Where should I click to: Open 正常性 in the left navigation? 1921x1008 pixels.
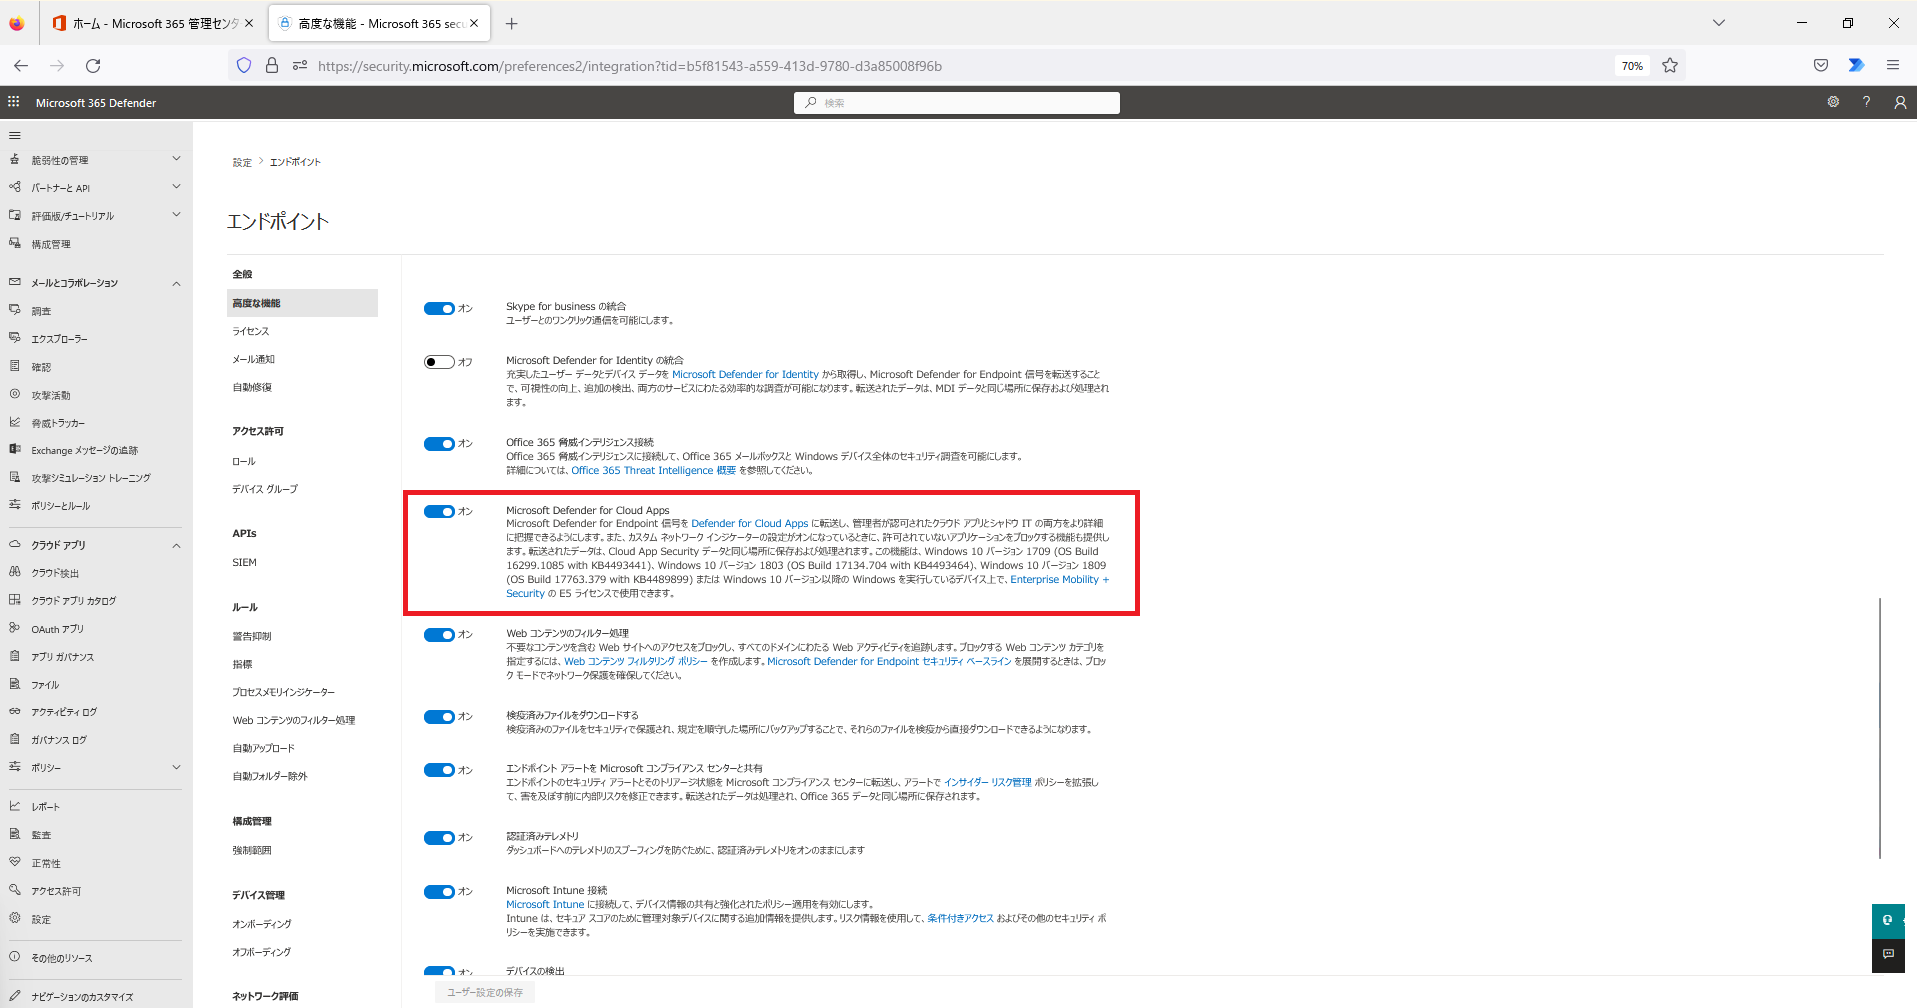pos(45,863)
